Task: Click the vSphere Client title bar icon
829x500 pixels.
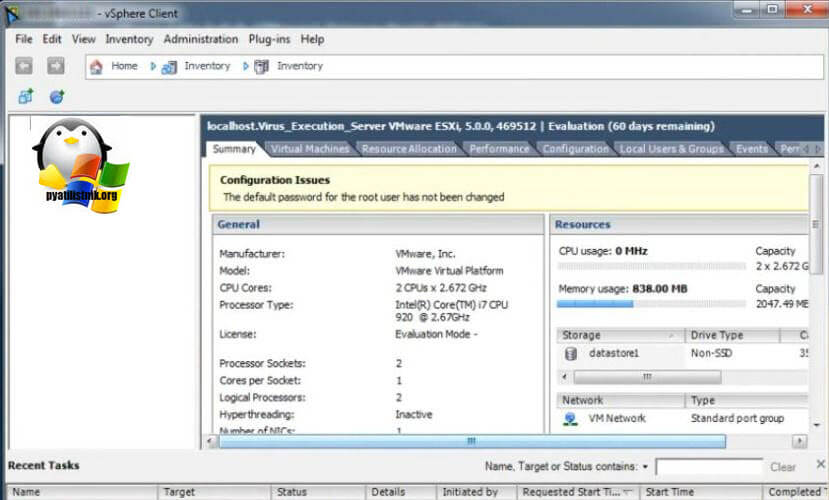Action: (12, 14)
